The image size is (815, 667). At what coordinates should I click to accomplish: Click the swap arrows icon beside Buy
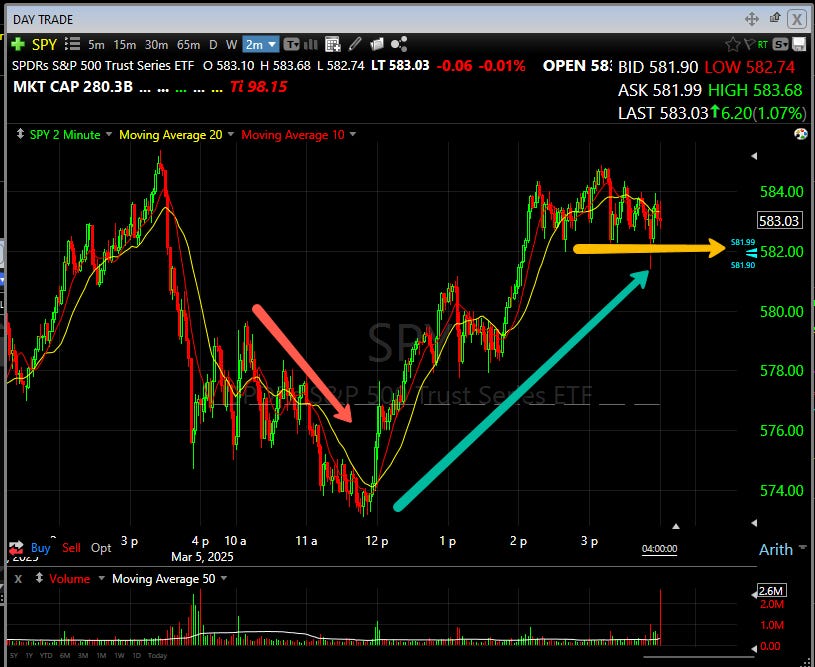(x=16, y=547)
